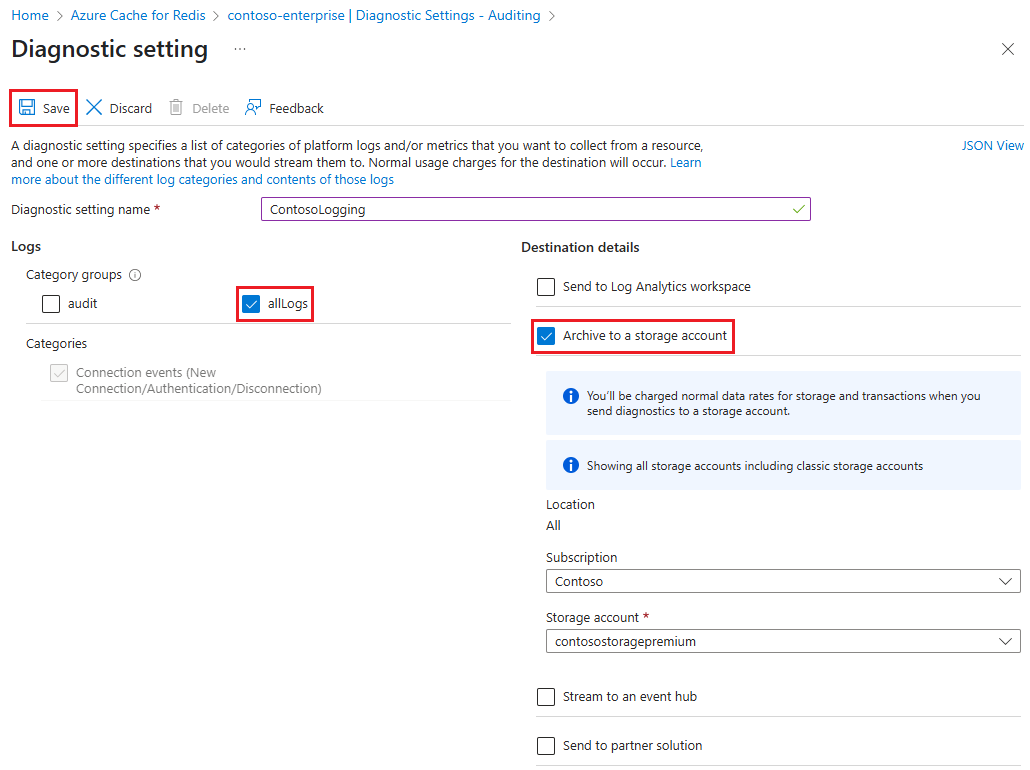Save the diagnostic setting

point(43,107)
